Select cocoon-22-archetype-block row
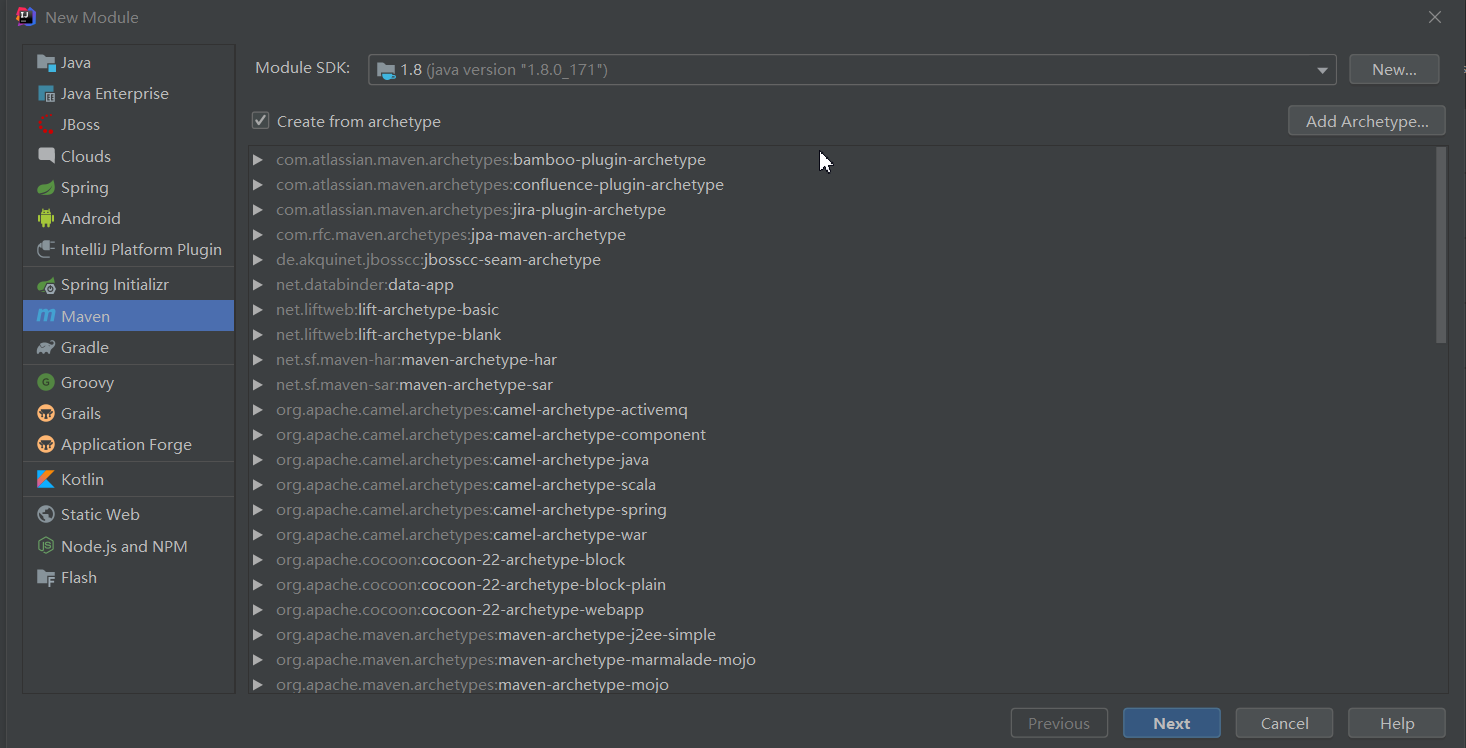 842,560
